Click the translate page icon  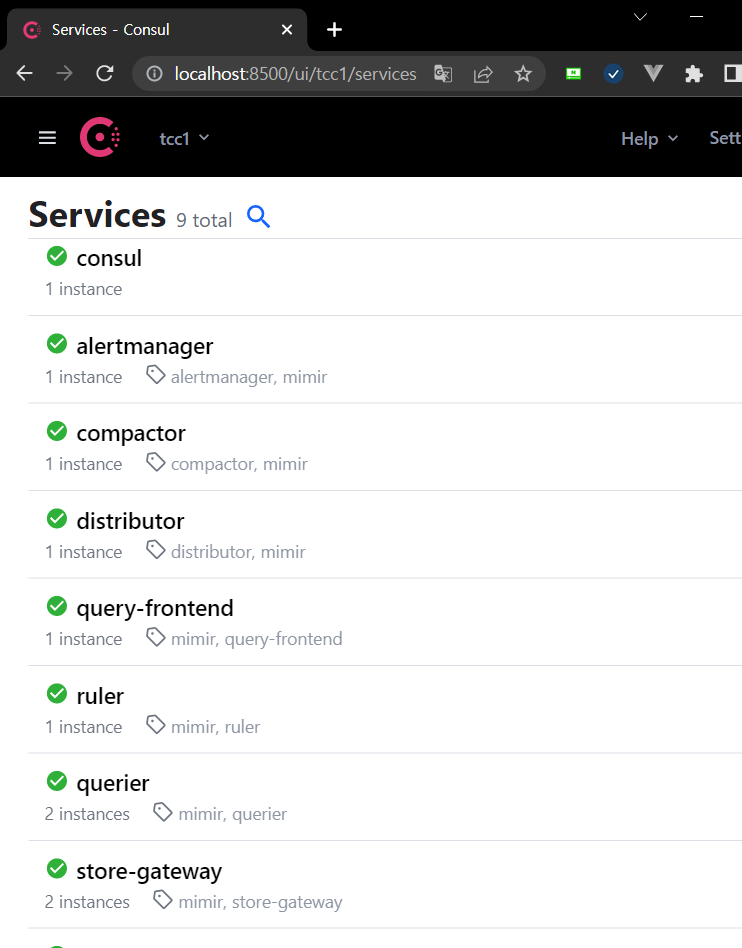pos(443,74)
